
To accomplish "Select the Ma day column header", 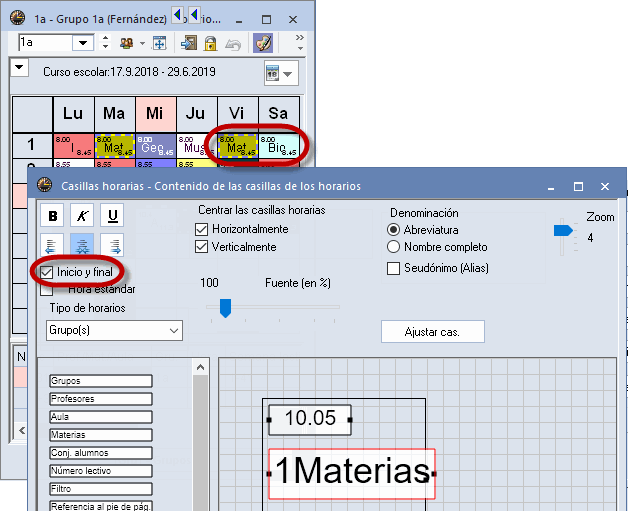I will tap(115, 114).
